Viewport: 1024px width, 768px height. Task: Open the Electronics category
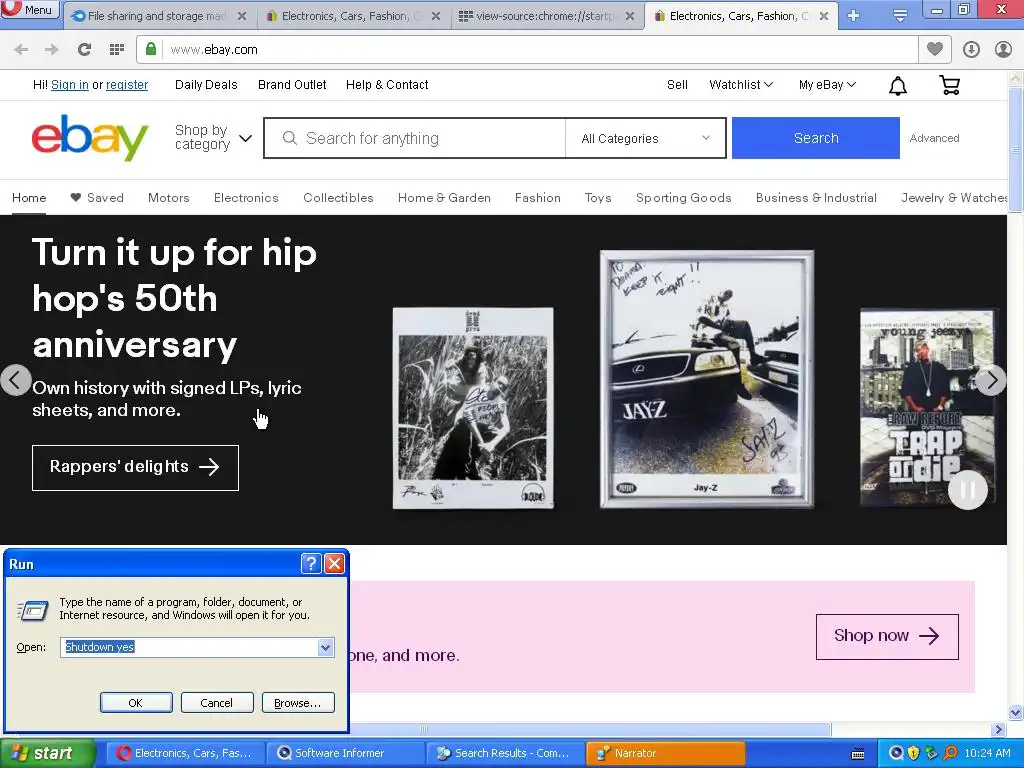(x=246, y=198)
